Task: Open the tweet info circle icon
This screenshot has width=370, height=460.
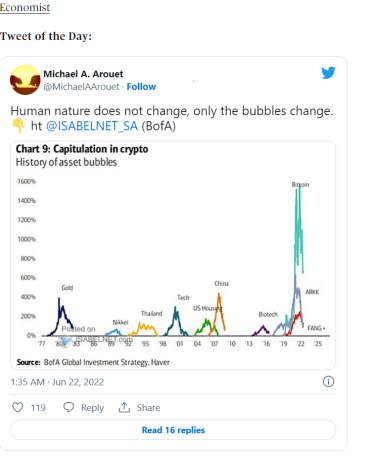Action: coord(328,382)
